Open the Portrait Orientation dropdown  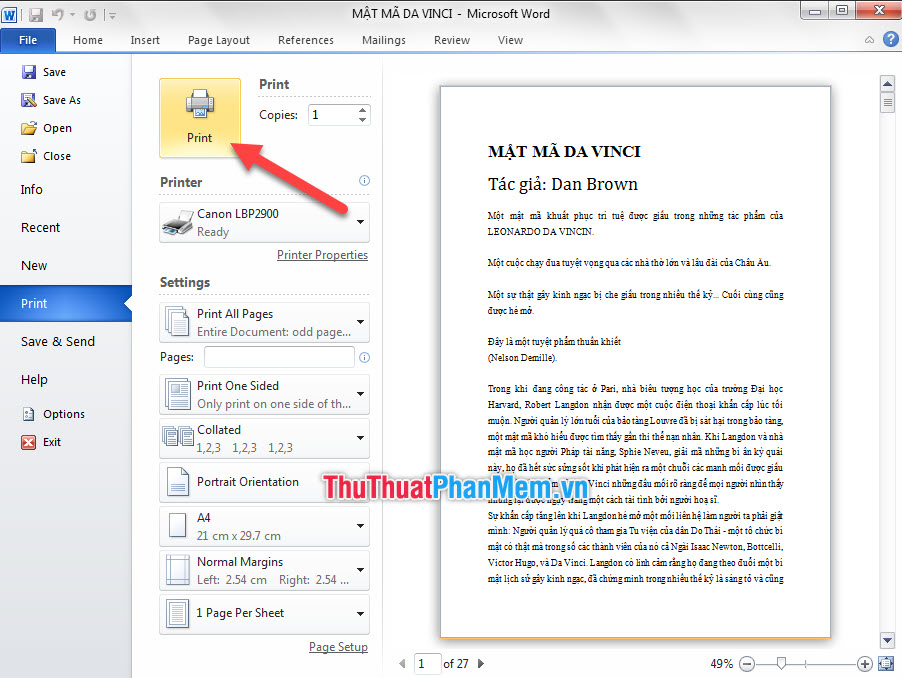264,482
